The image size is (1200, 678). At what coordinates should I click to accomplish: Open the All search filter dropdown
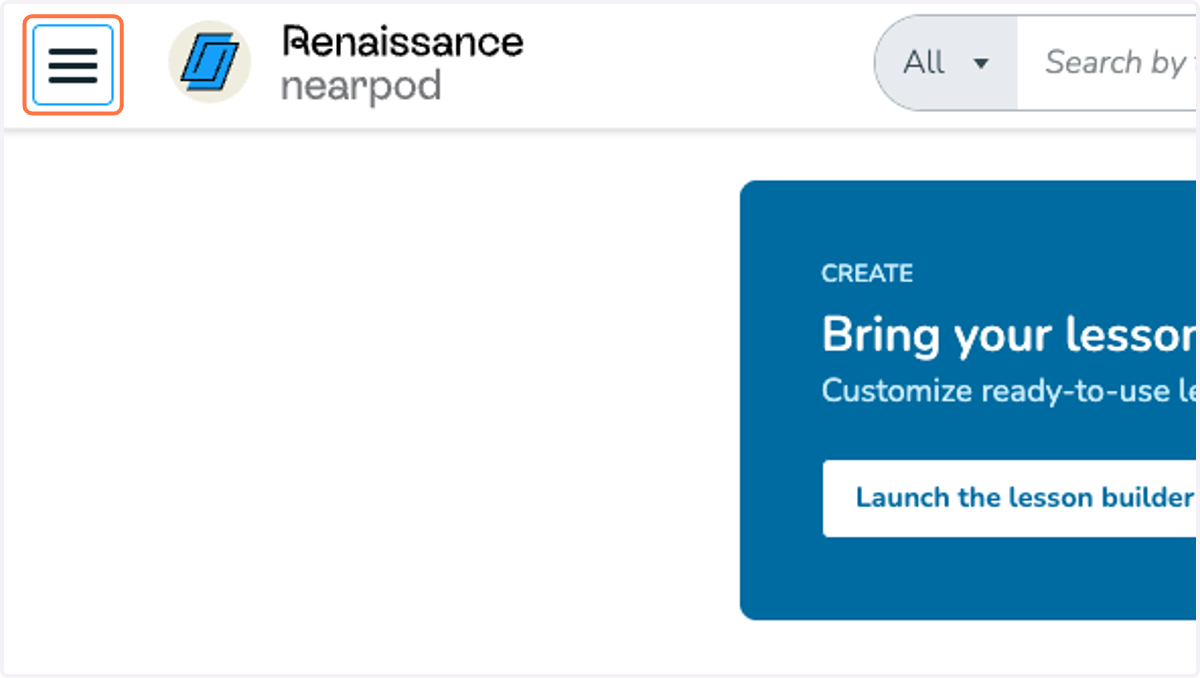946,63
